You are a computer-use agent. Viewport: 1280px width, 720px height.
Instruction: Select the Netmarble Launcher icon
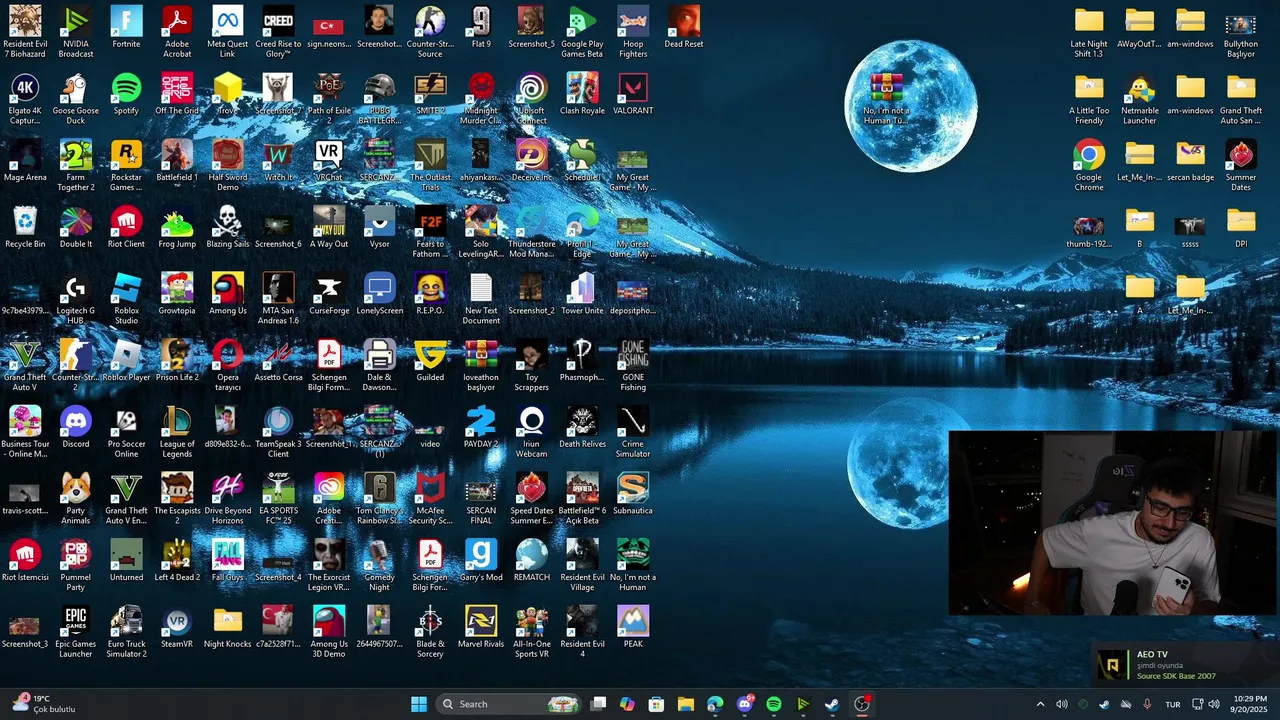[x=1140, y=100]
